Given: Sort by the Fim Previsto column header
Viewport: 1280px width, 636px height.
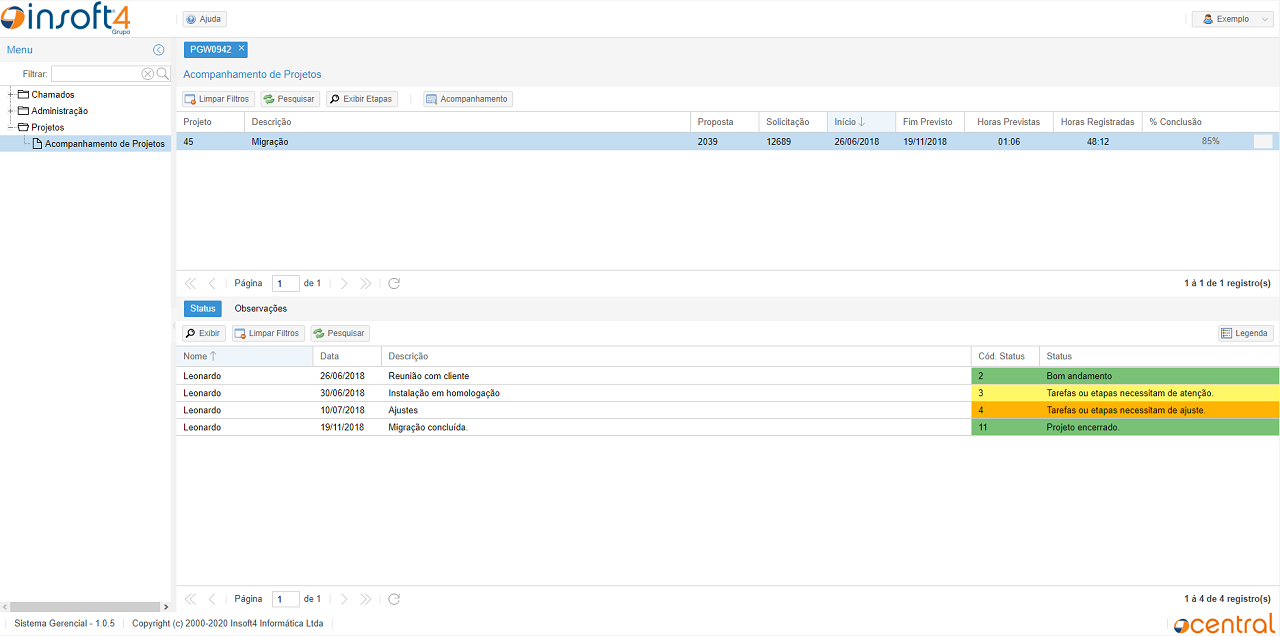Looking at the screenshot, I should click(930, 122).
